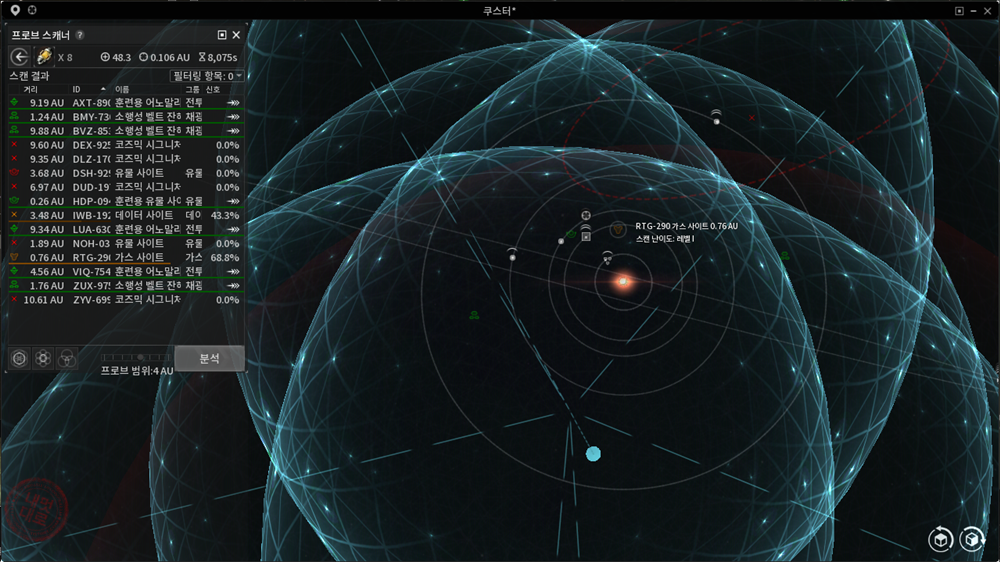Sort results by the 거리 column header
Viewport: 1000px width, 562px height.
pos(30,89)
